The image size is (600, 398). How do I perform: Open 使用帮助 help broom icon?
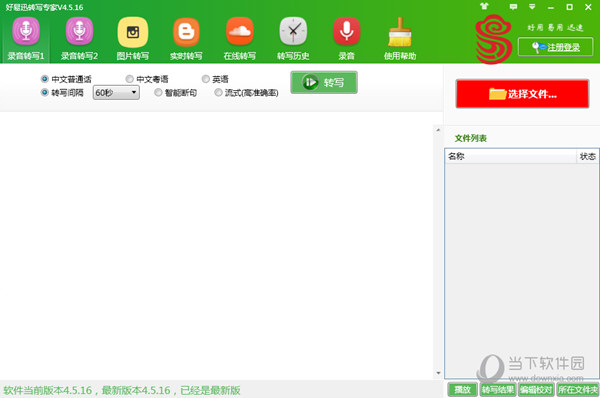(x=400, y=39)
